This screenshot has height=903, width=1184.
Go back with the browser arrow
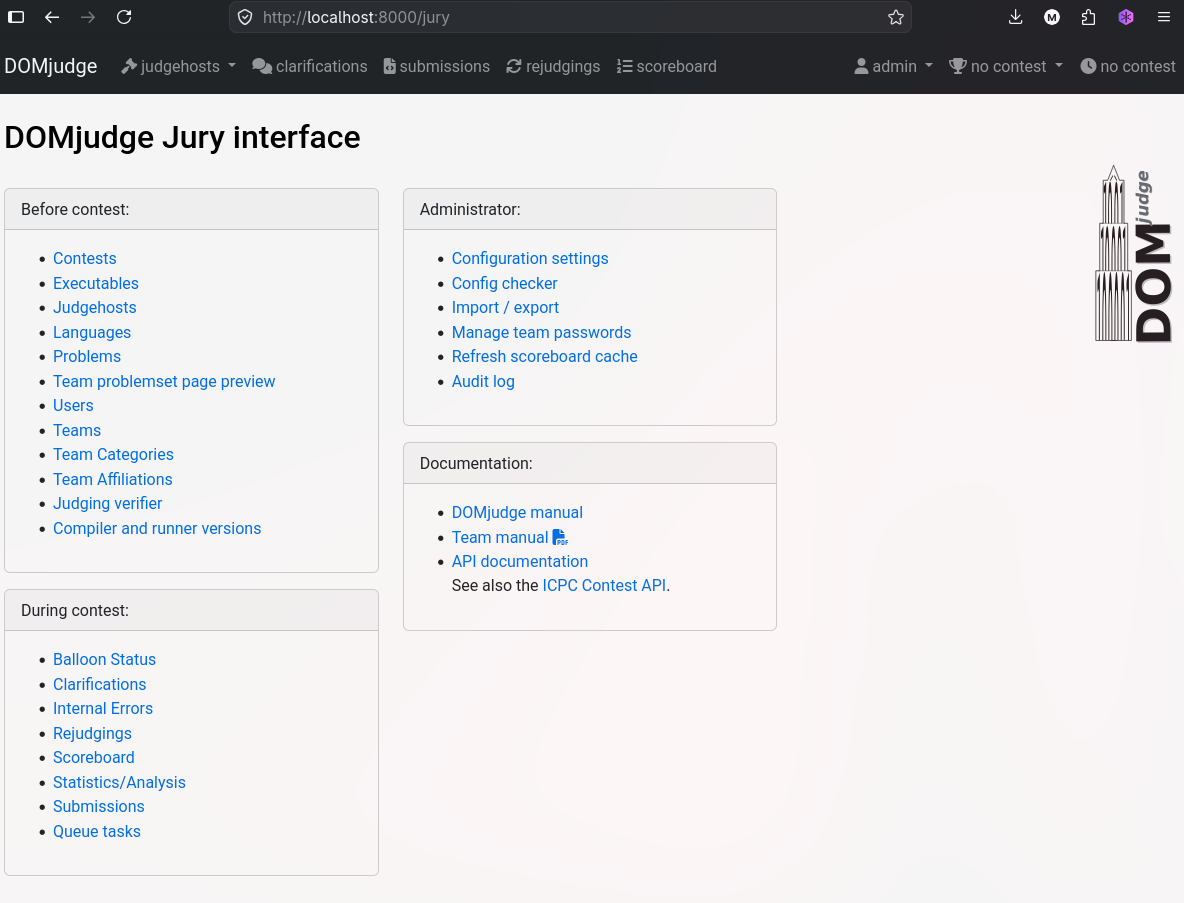[x=52, y=17]
